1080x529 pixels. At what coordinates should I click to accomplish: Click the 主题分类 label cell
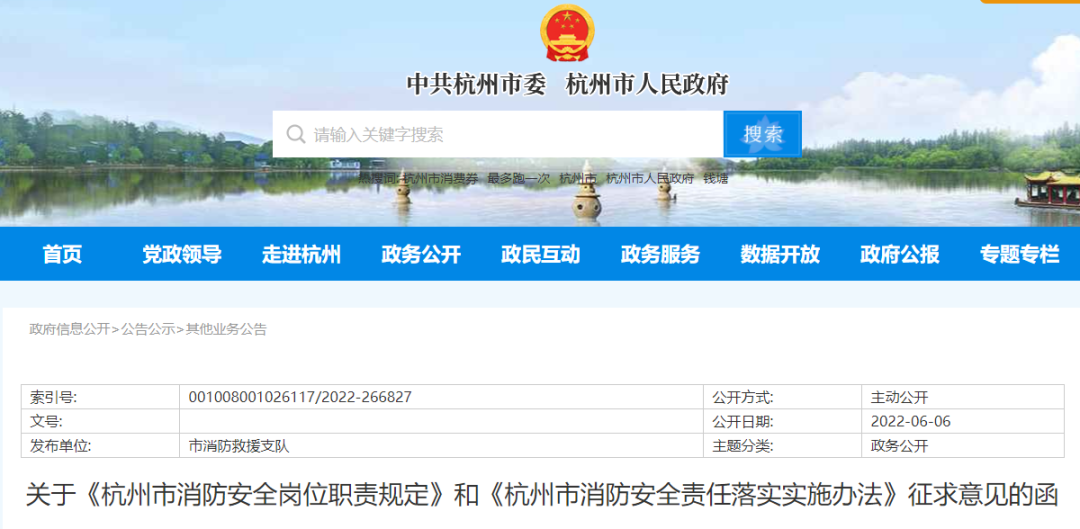782,446
